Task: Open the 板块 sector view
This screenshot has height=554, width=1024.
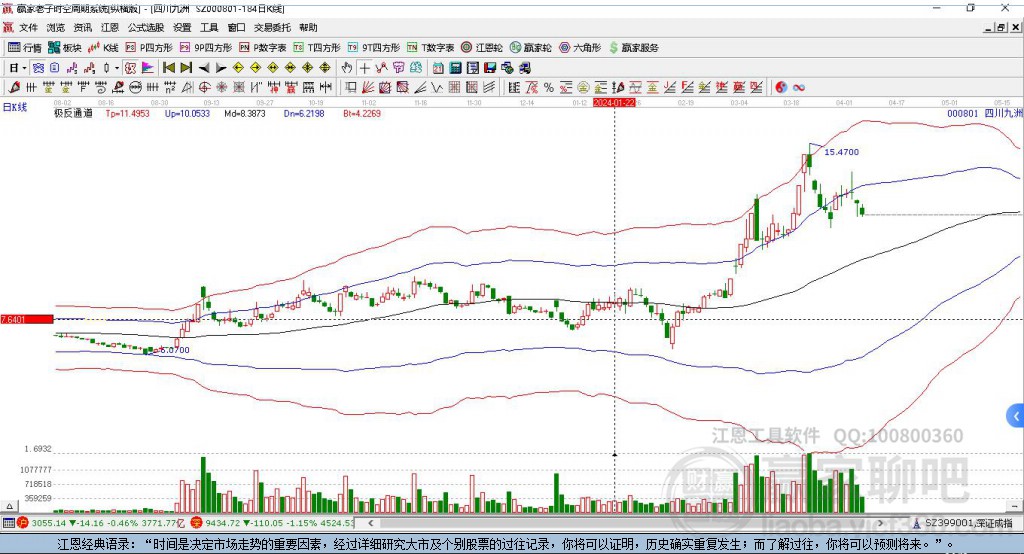Action: click(64, 48)
